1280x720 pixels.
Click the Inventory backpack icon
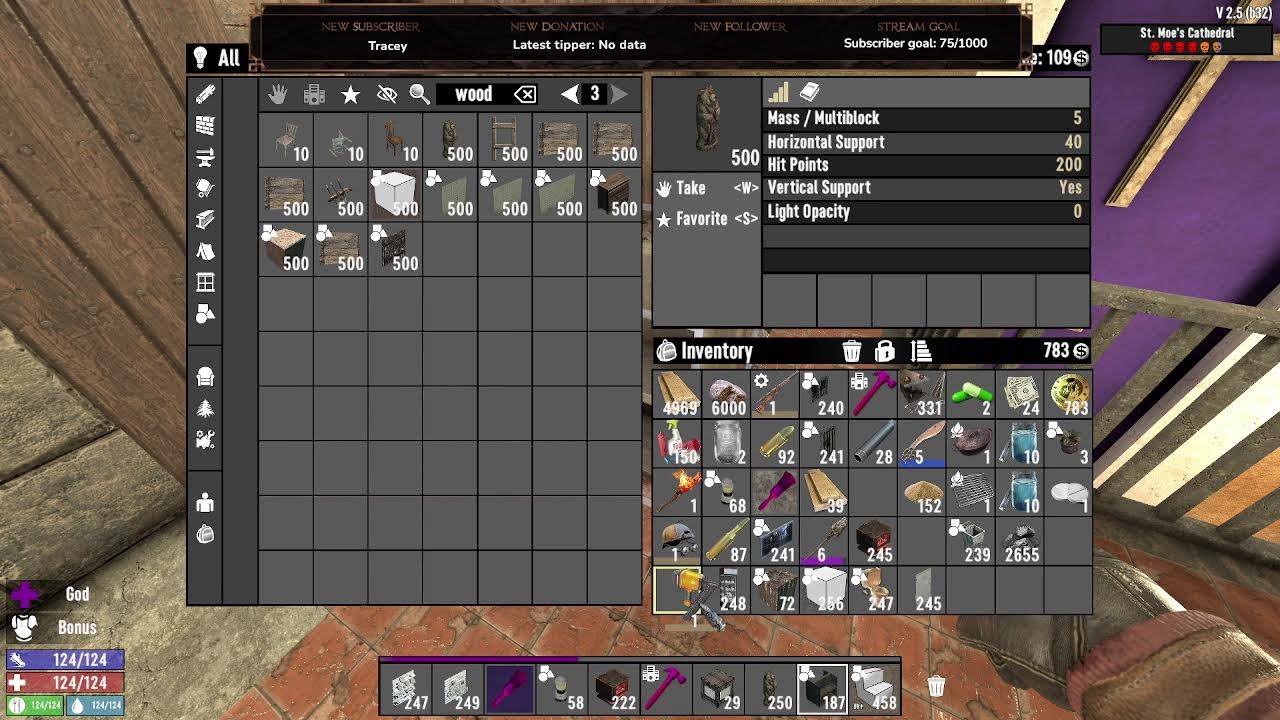pos(666,351)
